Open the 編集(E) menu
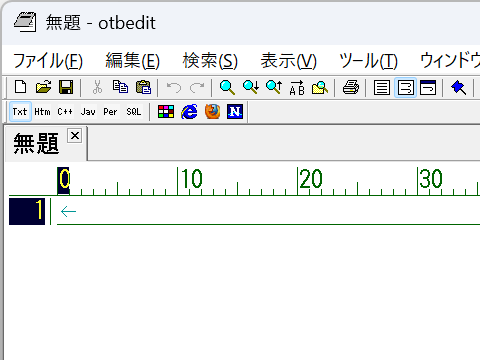 click(133, 61)
